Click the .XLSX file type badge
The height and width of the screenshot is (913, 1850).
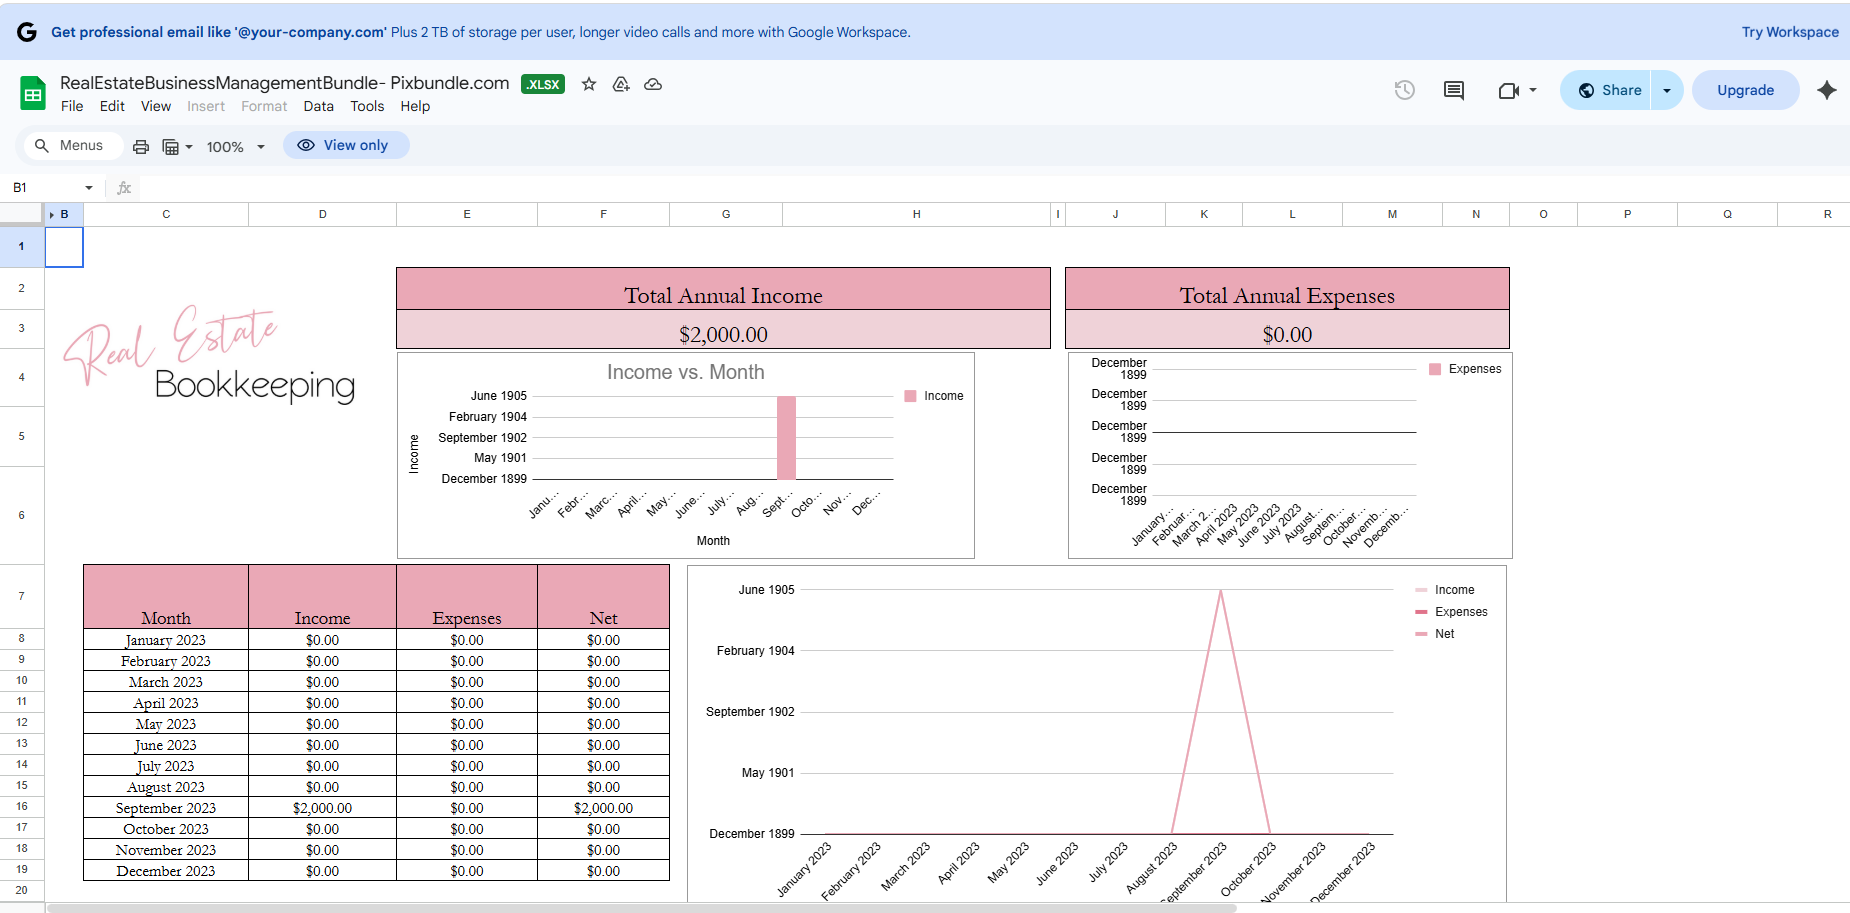click(x=543, y=84)
